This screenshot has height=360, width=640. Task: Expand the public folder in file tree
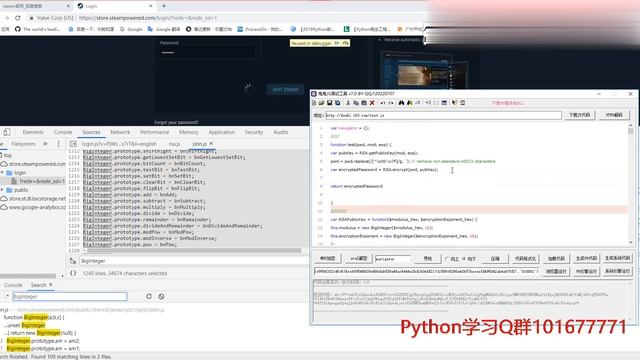[x=2, y=190]
